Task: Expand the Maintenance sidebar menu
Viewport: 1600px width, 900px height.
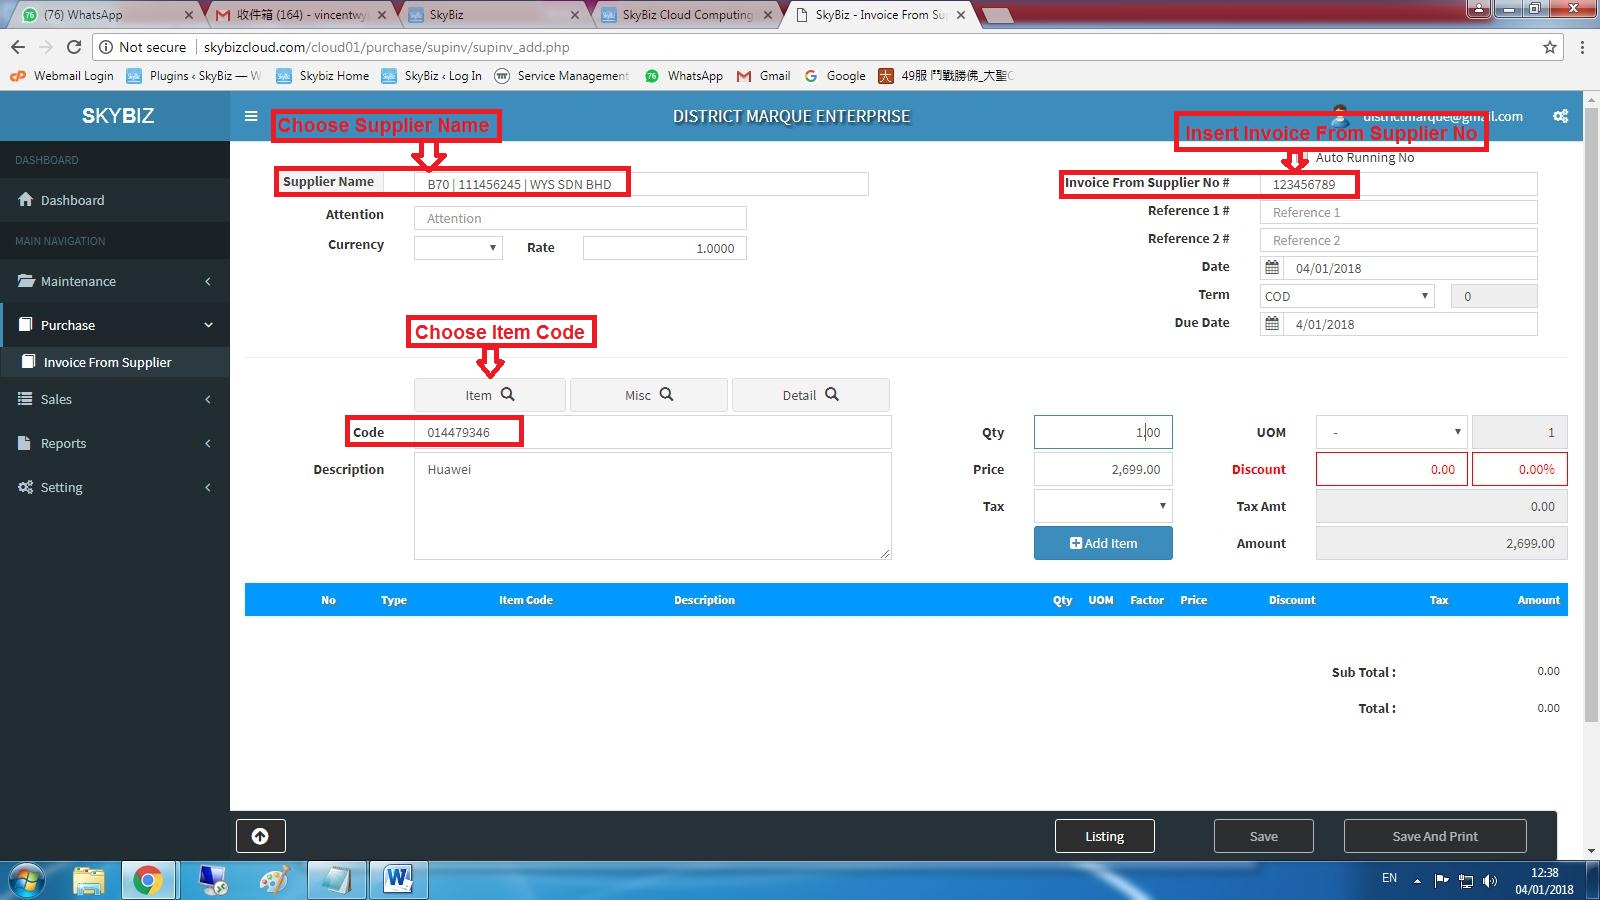Action: (x=114, y=281)
